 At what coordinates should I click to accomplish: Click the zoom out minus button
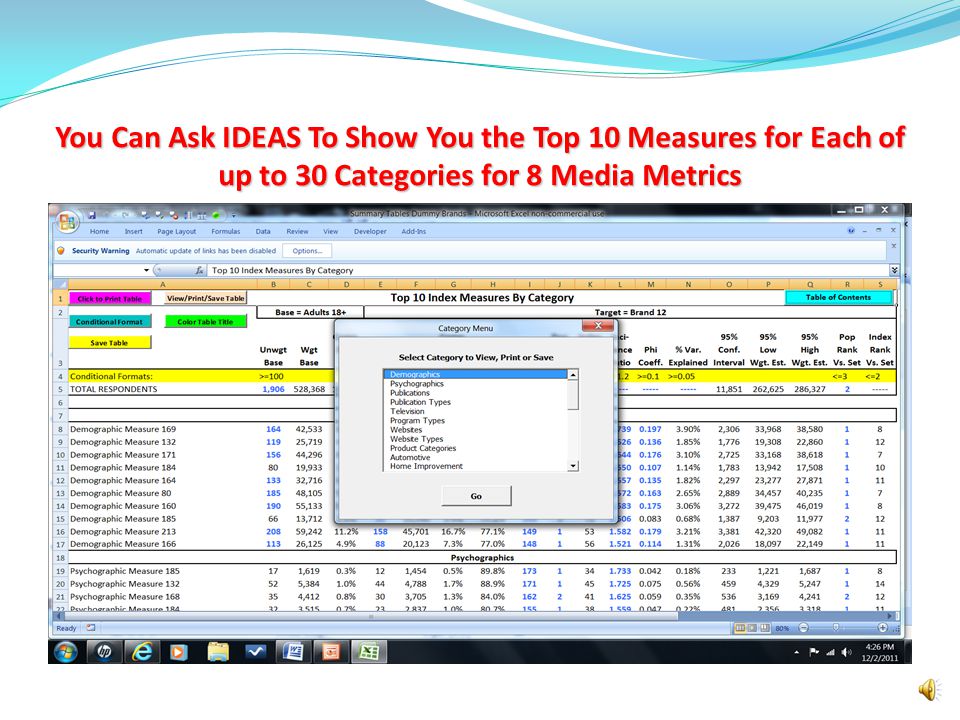(804, 628)
